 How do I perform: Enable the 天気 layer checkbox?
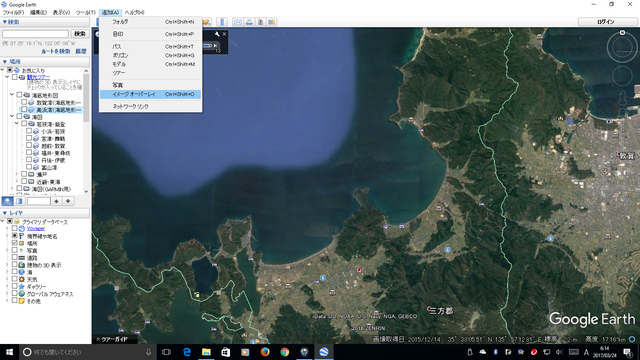point(15,279)
